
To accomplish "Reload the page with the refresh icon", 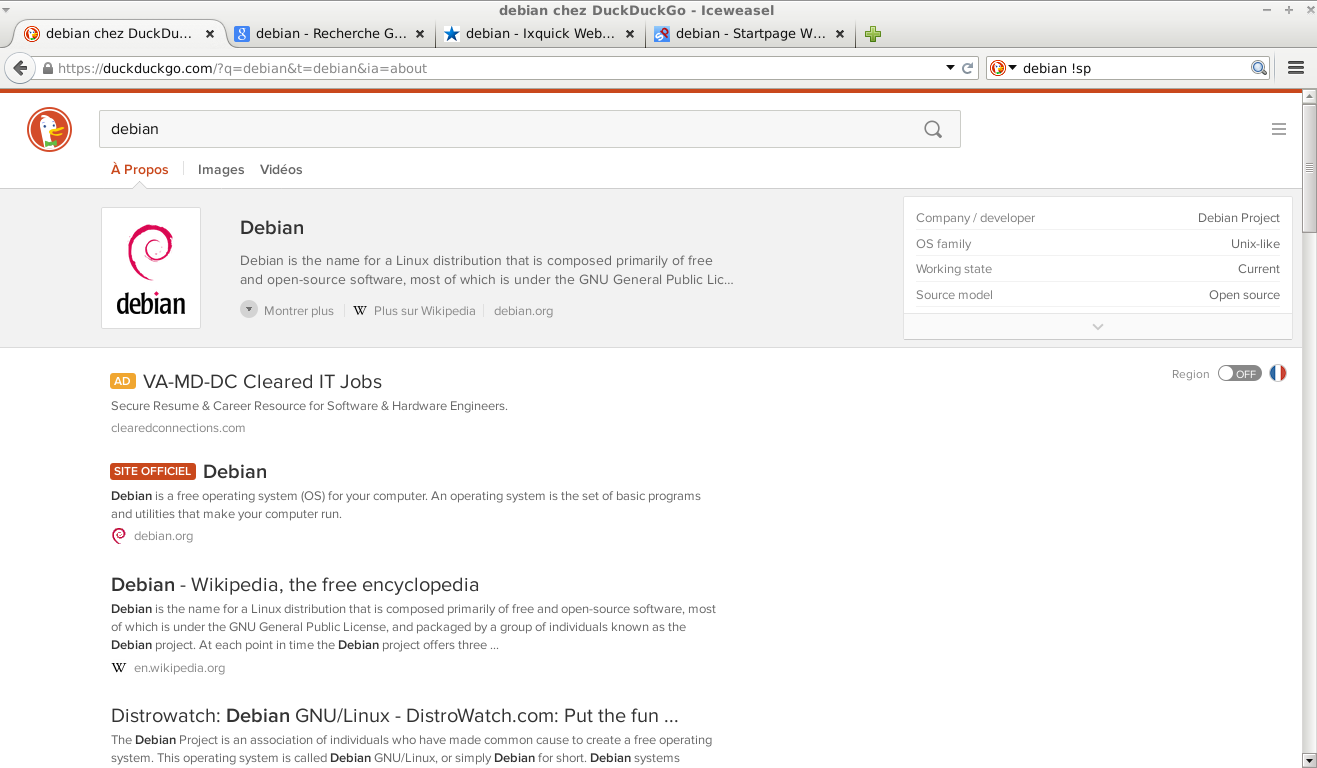I will (x=967, y=68).
